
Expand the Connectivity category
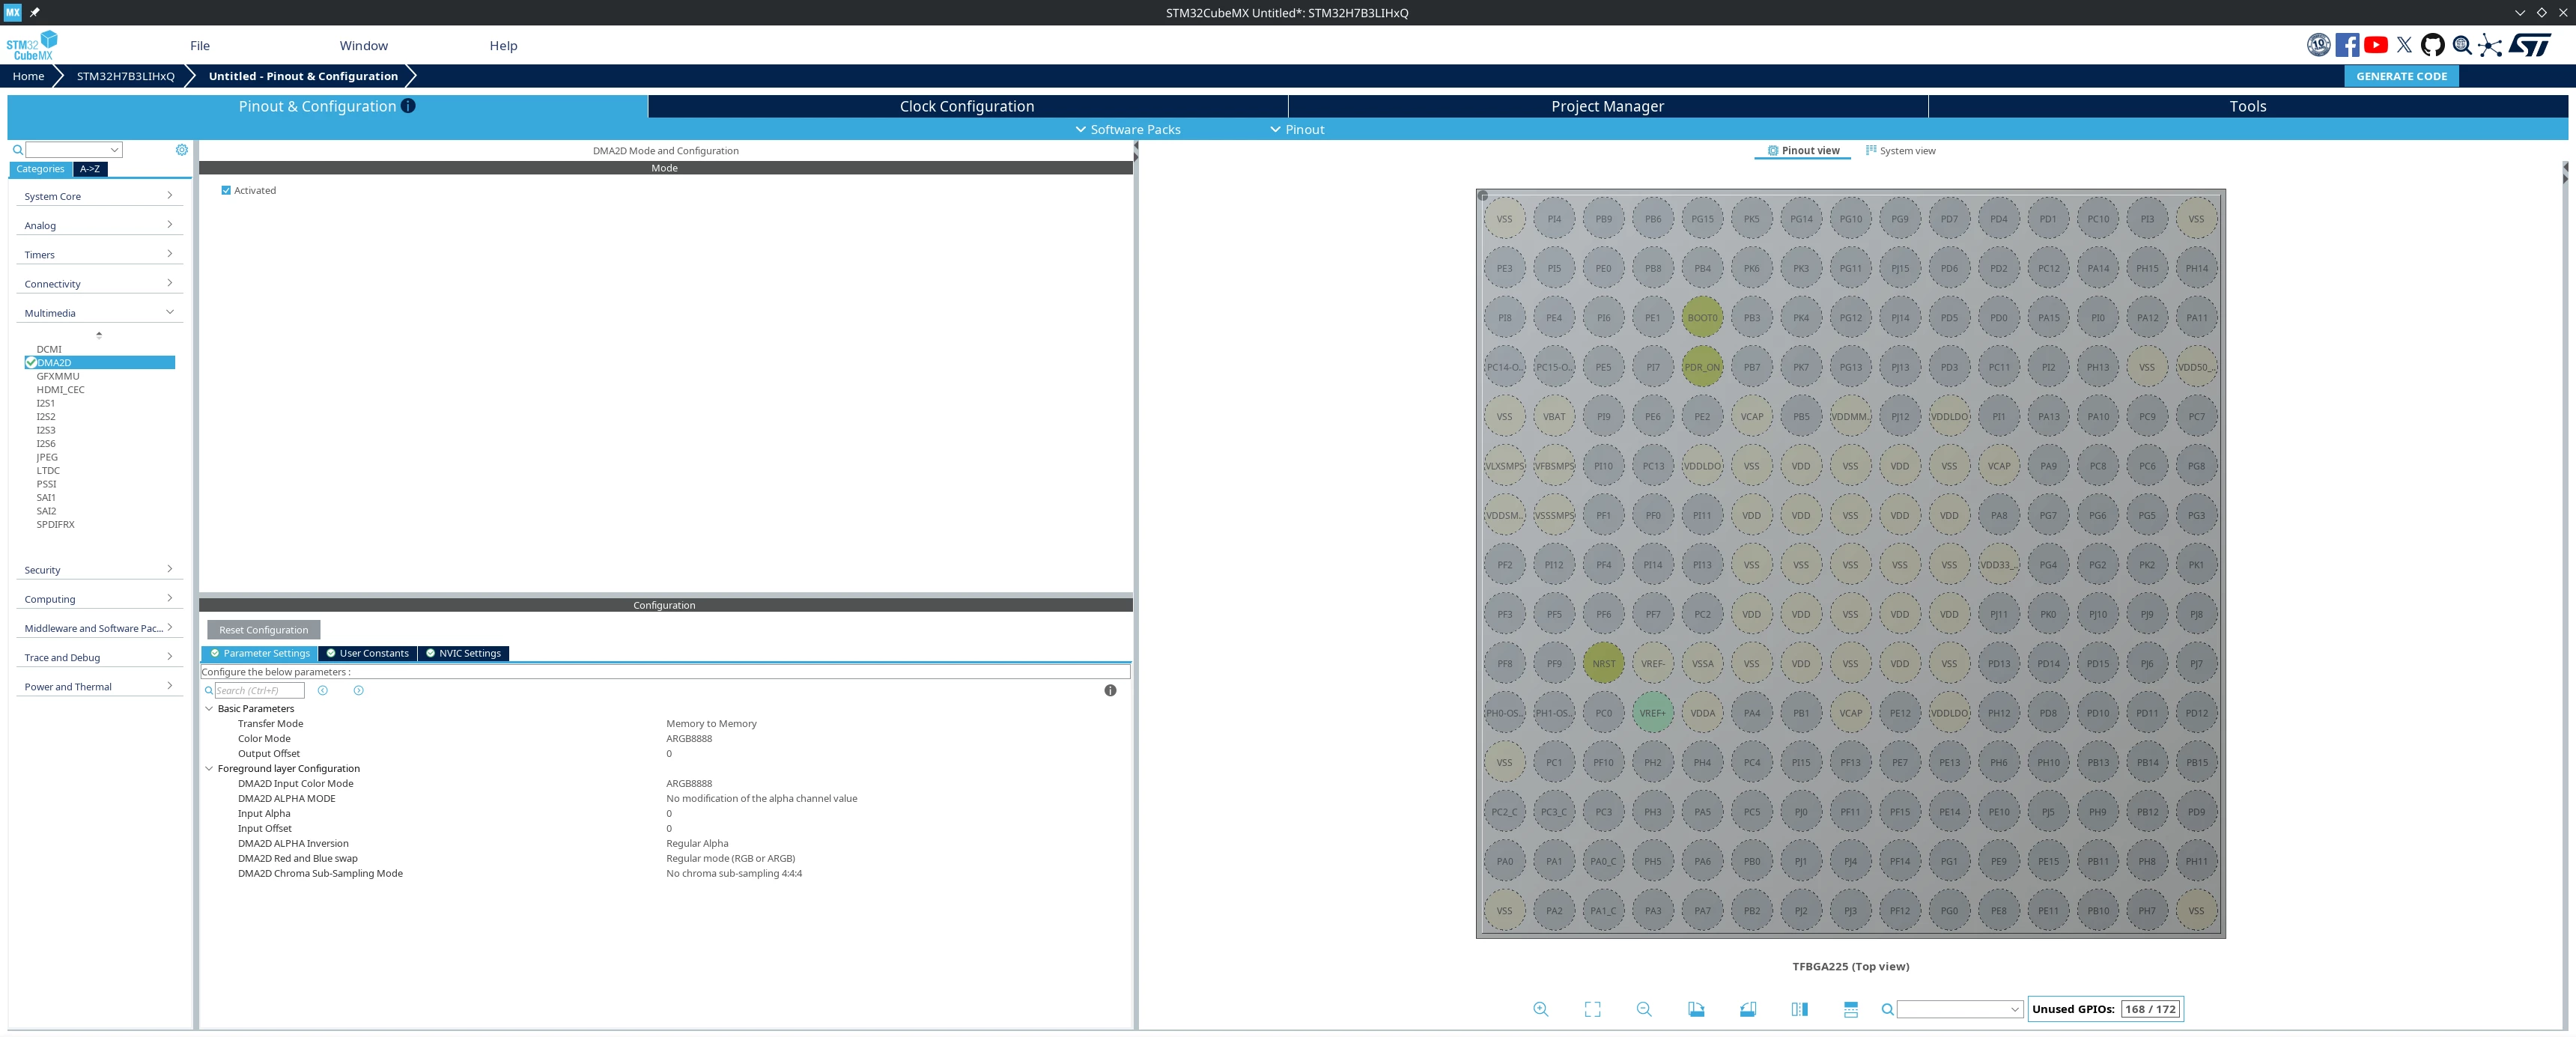pyautogui.click(x=99, y=283)
